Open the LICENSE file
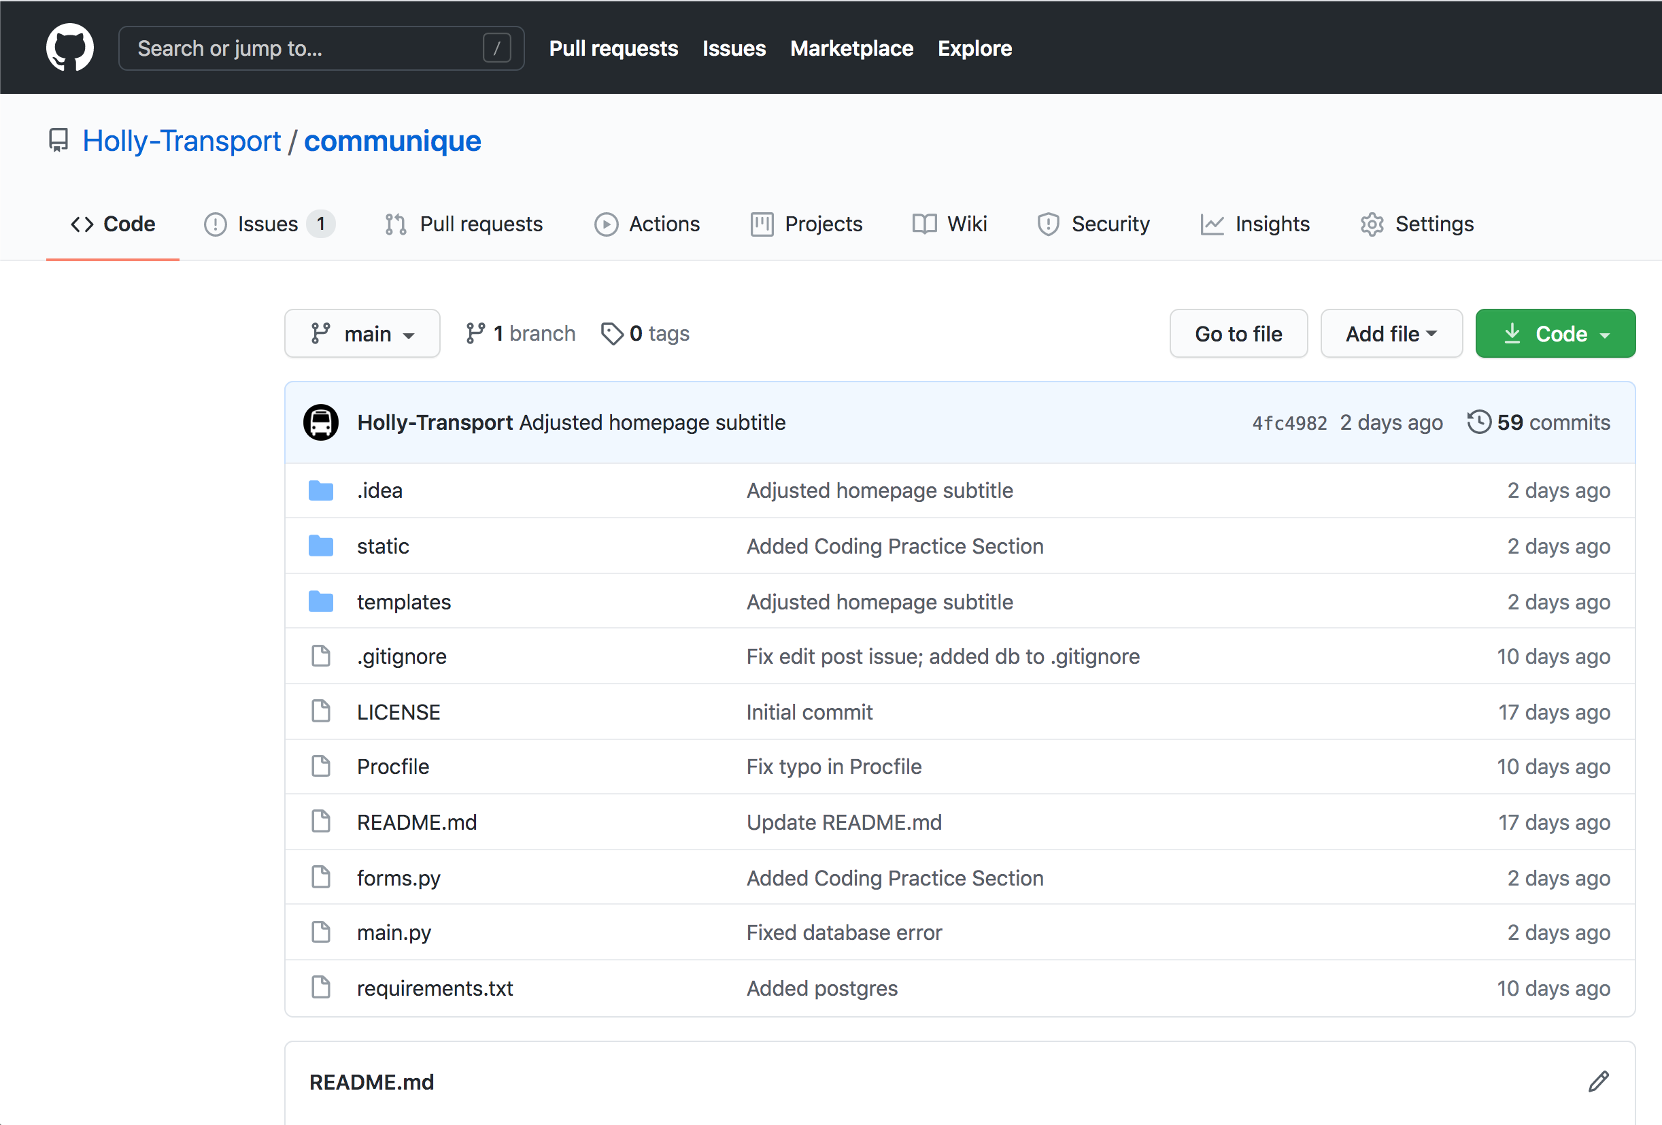The height and width of the screenshot is (1125, 1662). tap(398, 711)
